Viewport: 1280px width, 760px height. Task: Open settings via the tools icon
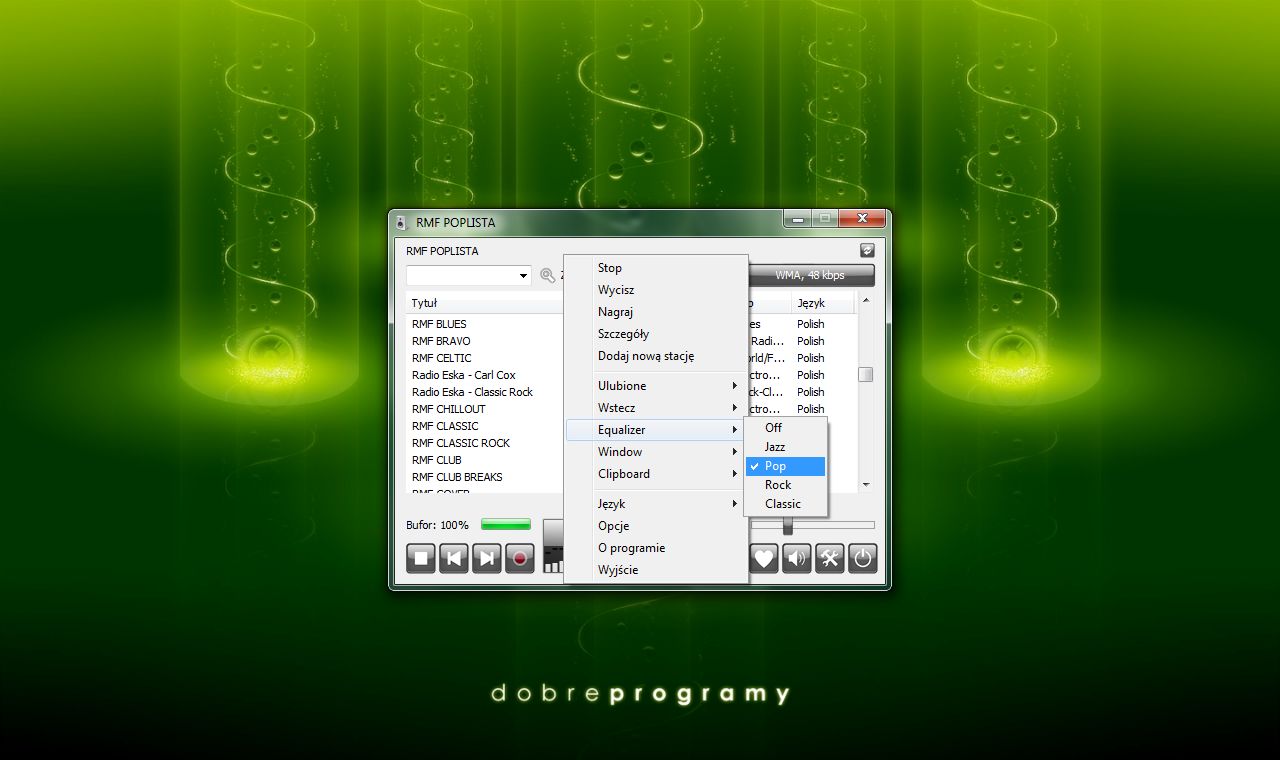830,558
